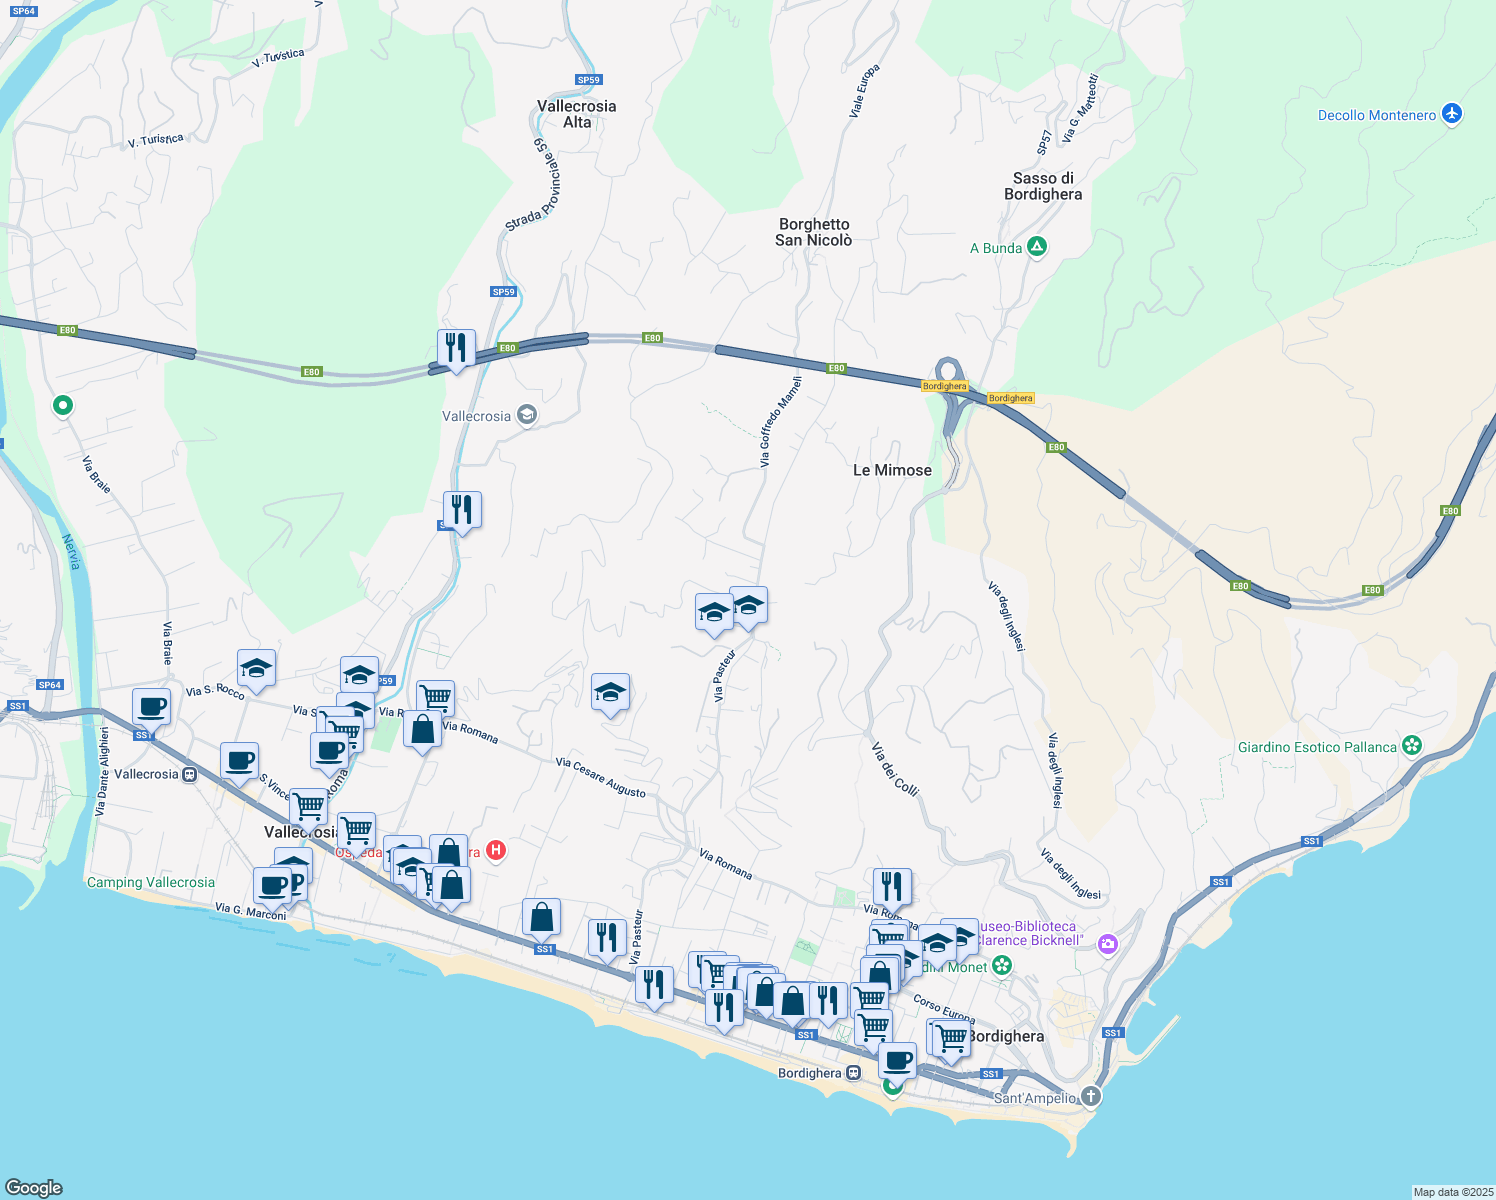
Task: Click the Museo-Biblioteca Clarence Bicknell camera icon
Action: [1107, 943]
